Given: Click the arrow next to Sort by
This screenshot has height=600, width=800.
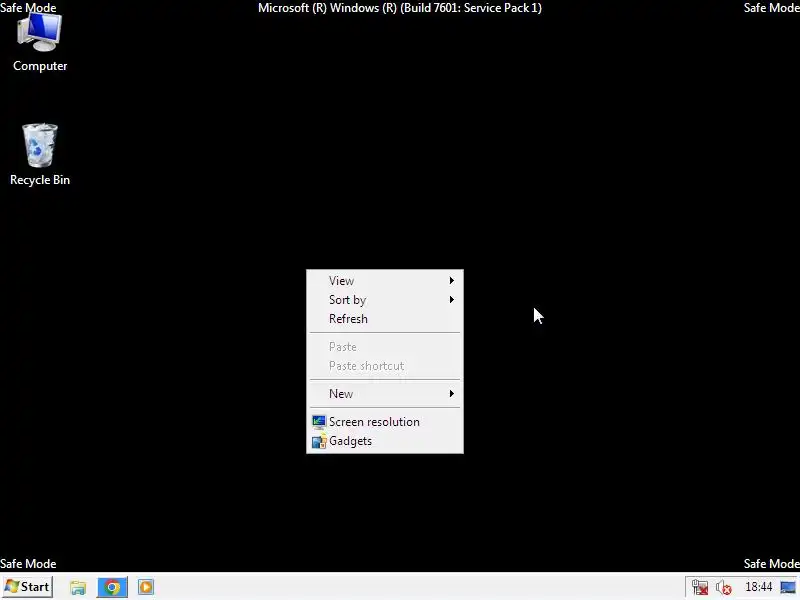Looking at the screenshot, I should pos(452,299).
